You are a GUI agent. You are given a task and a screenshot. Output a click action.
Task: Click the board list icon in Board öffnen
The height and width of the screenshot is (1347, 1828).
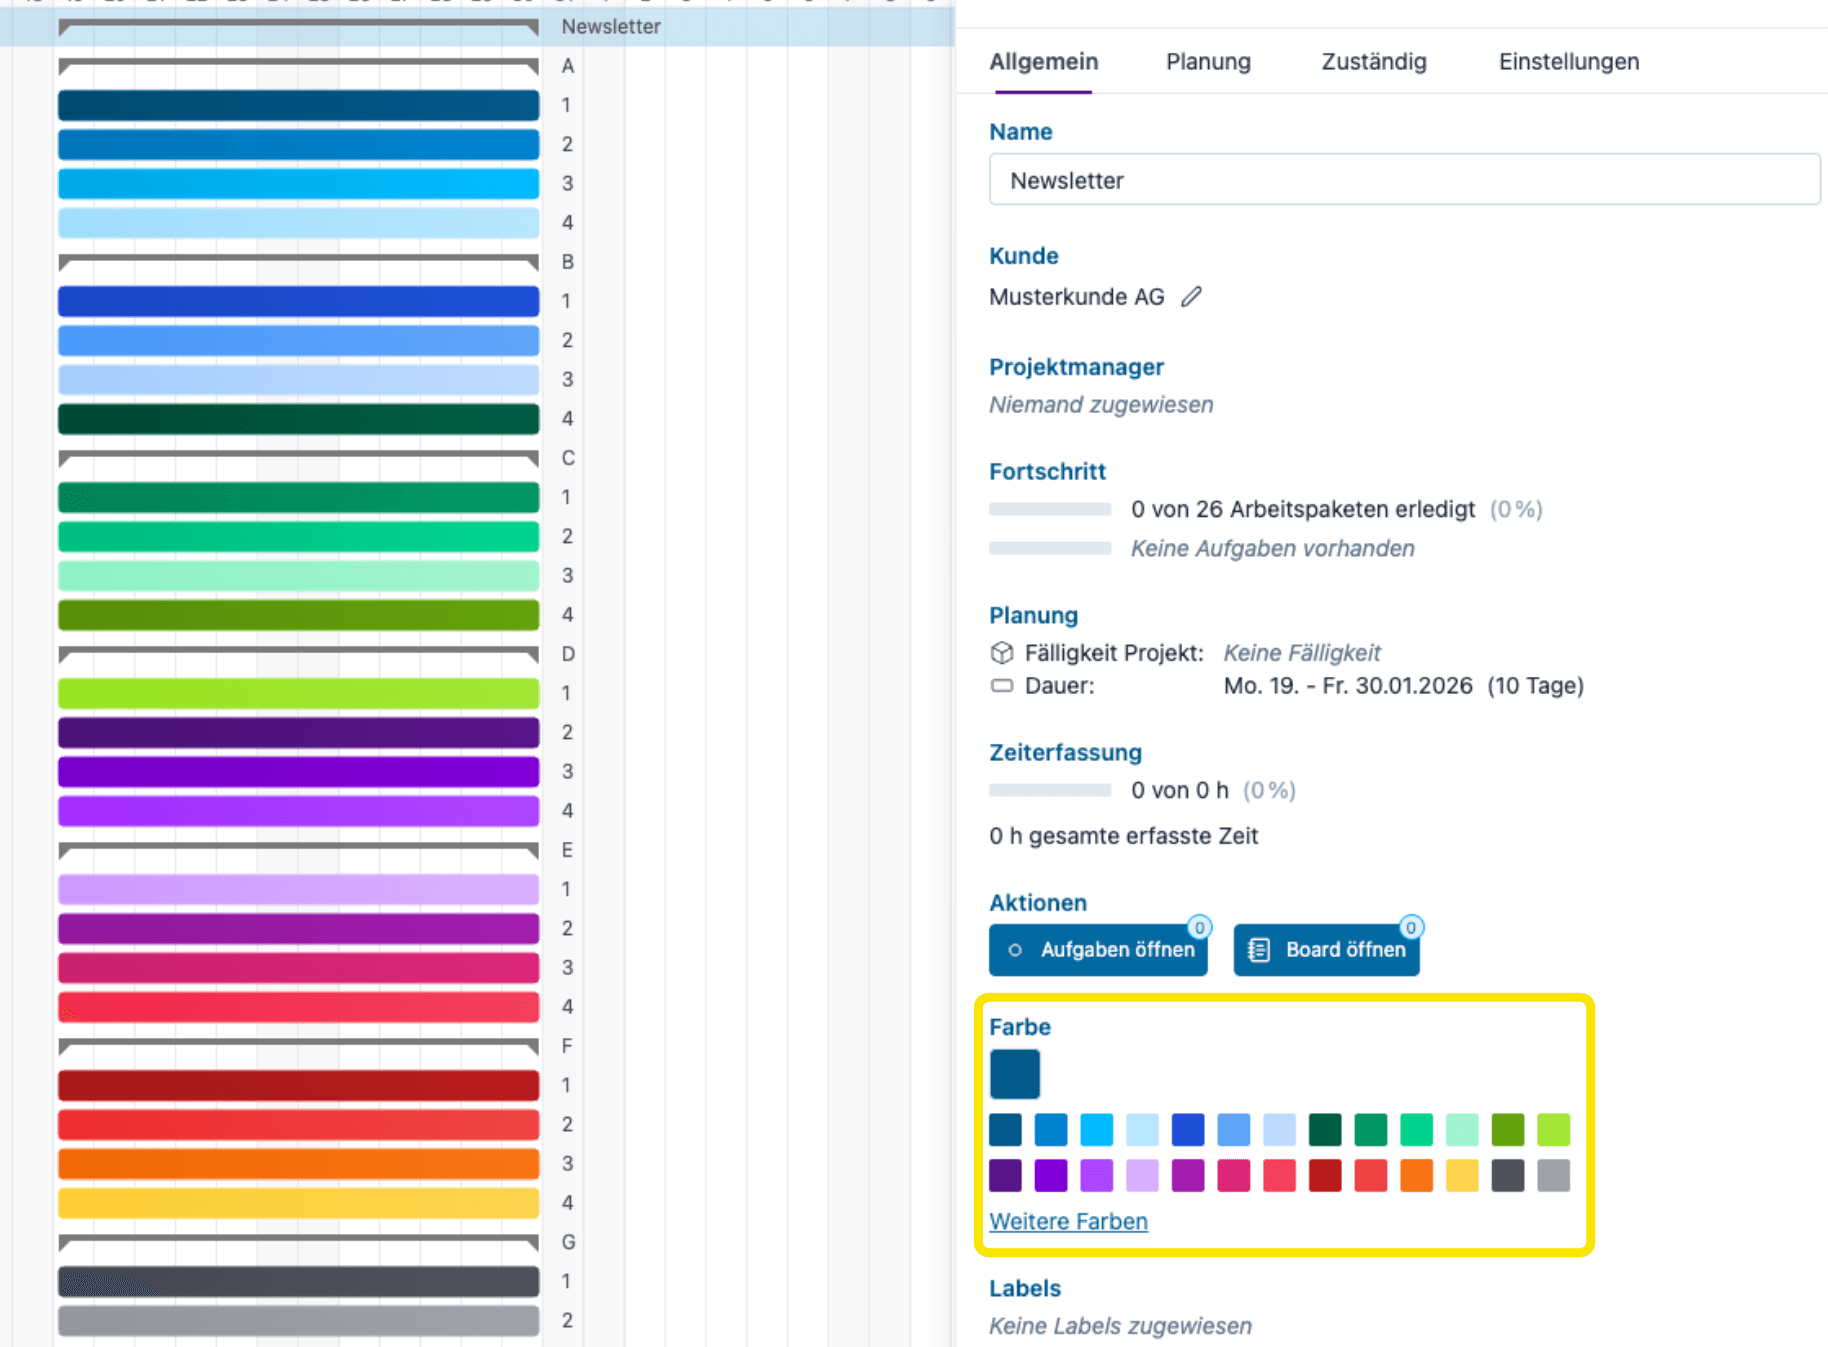click(1259, 949)
